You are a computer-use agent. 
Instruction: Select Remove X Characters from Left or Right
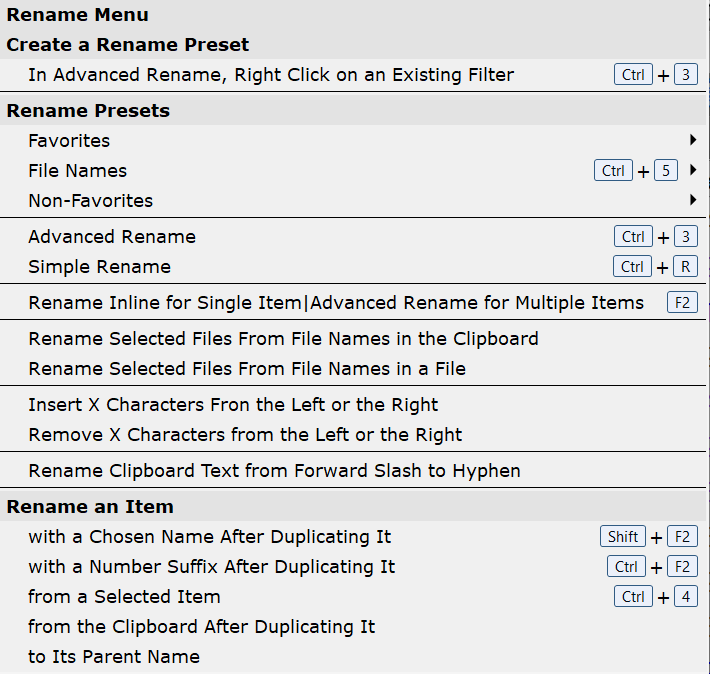[x=245, y=435]
